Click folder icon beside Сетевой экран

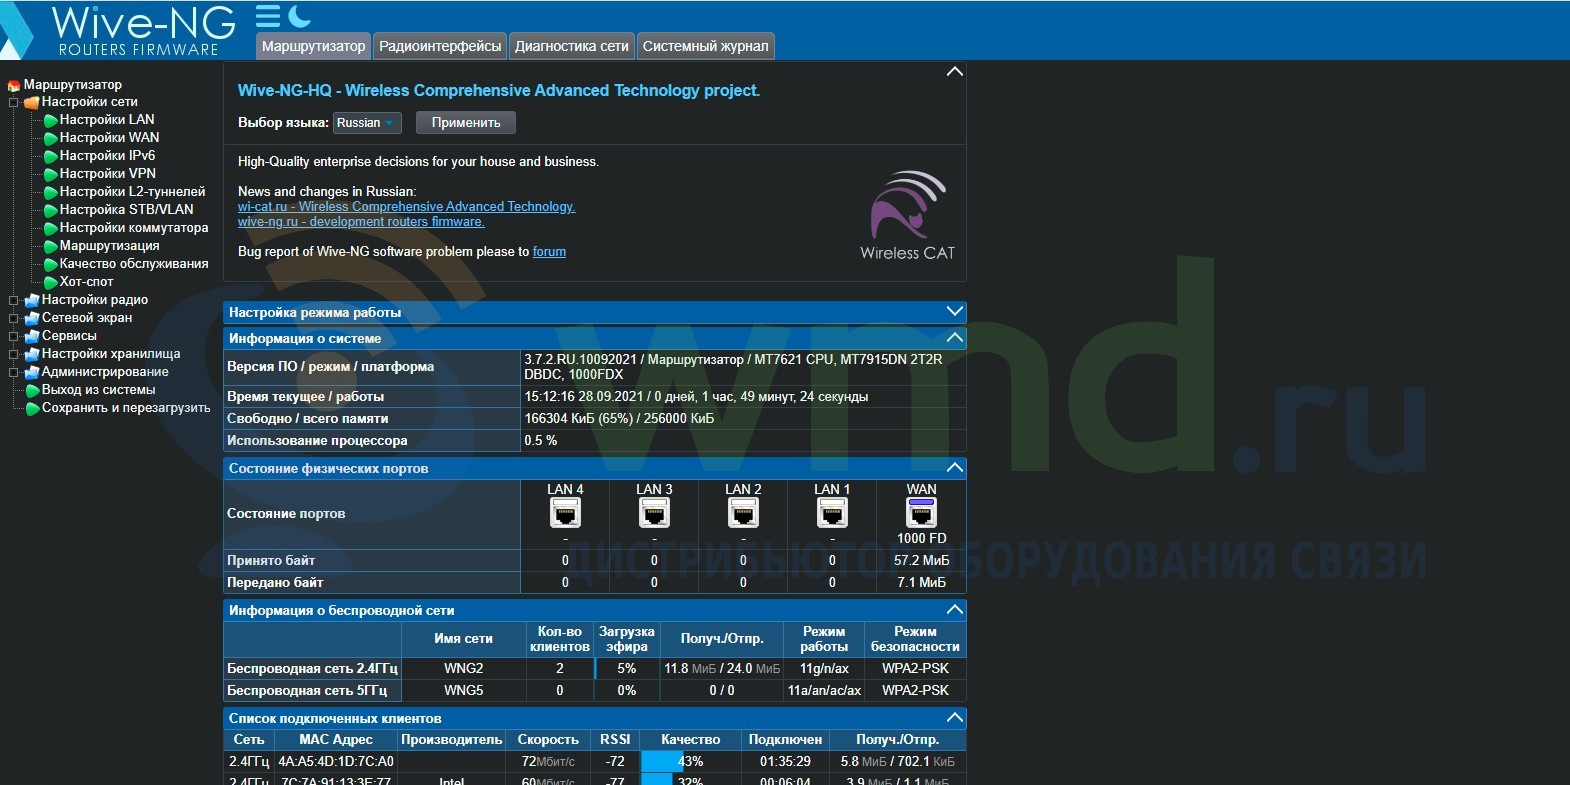point(32,318)
